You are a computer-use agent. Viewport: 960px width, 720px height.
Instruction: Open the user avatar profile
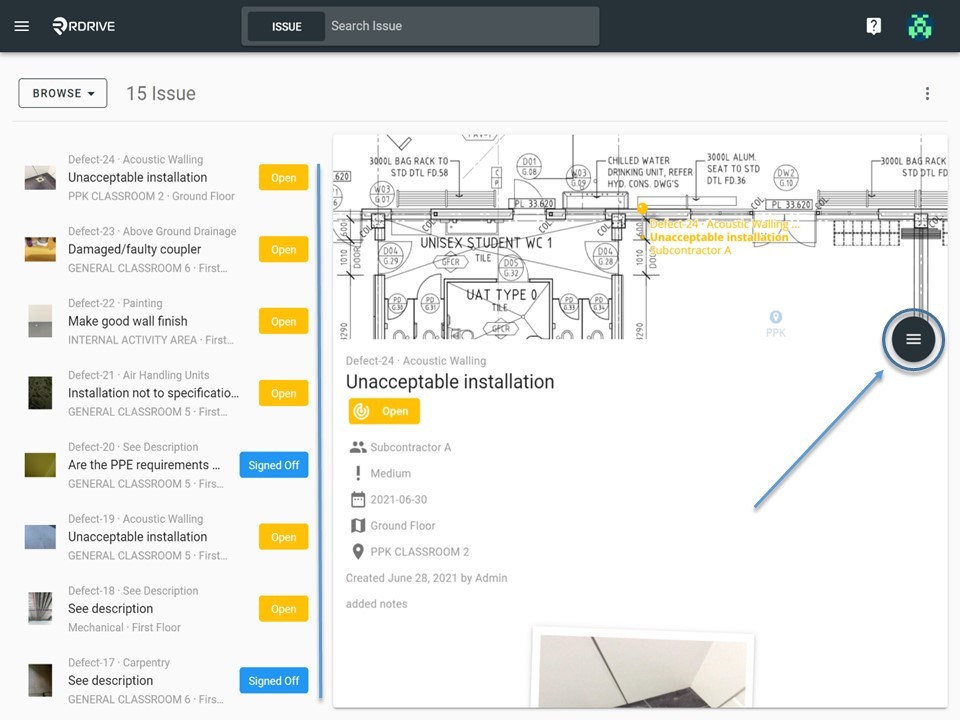click(x=920, y=26)
